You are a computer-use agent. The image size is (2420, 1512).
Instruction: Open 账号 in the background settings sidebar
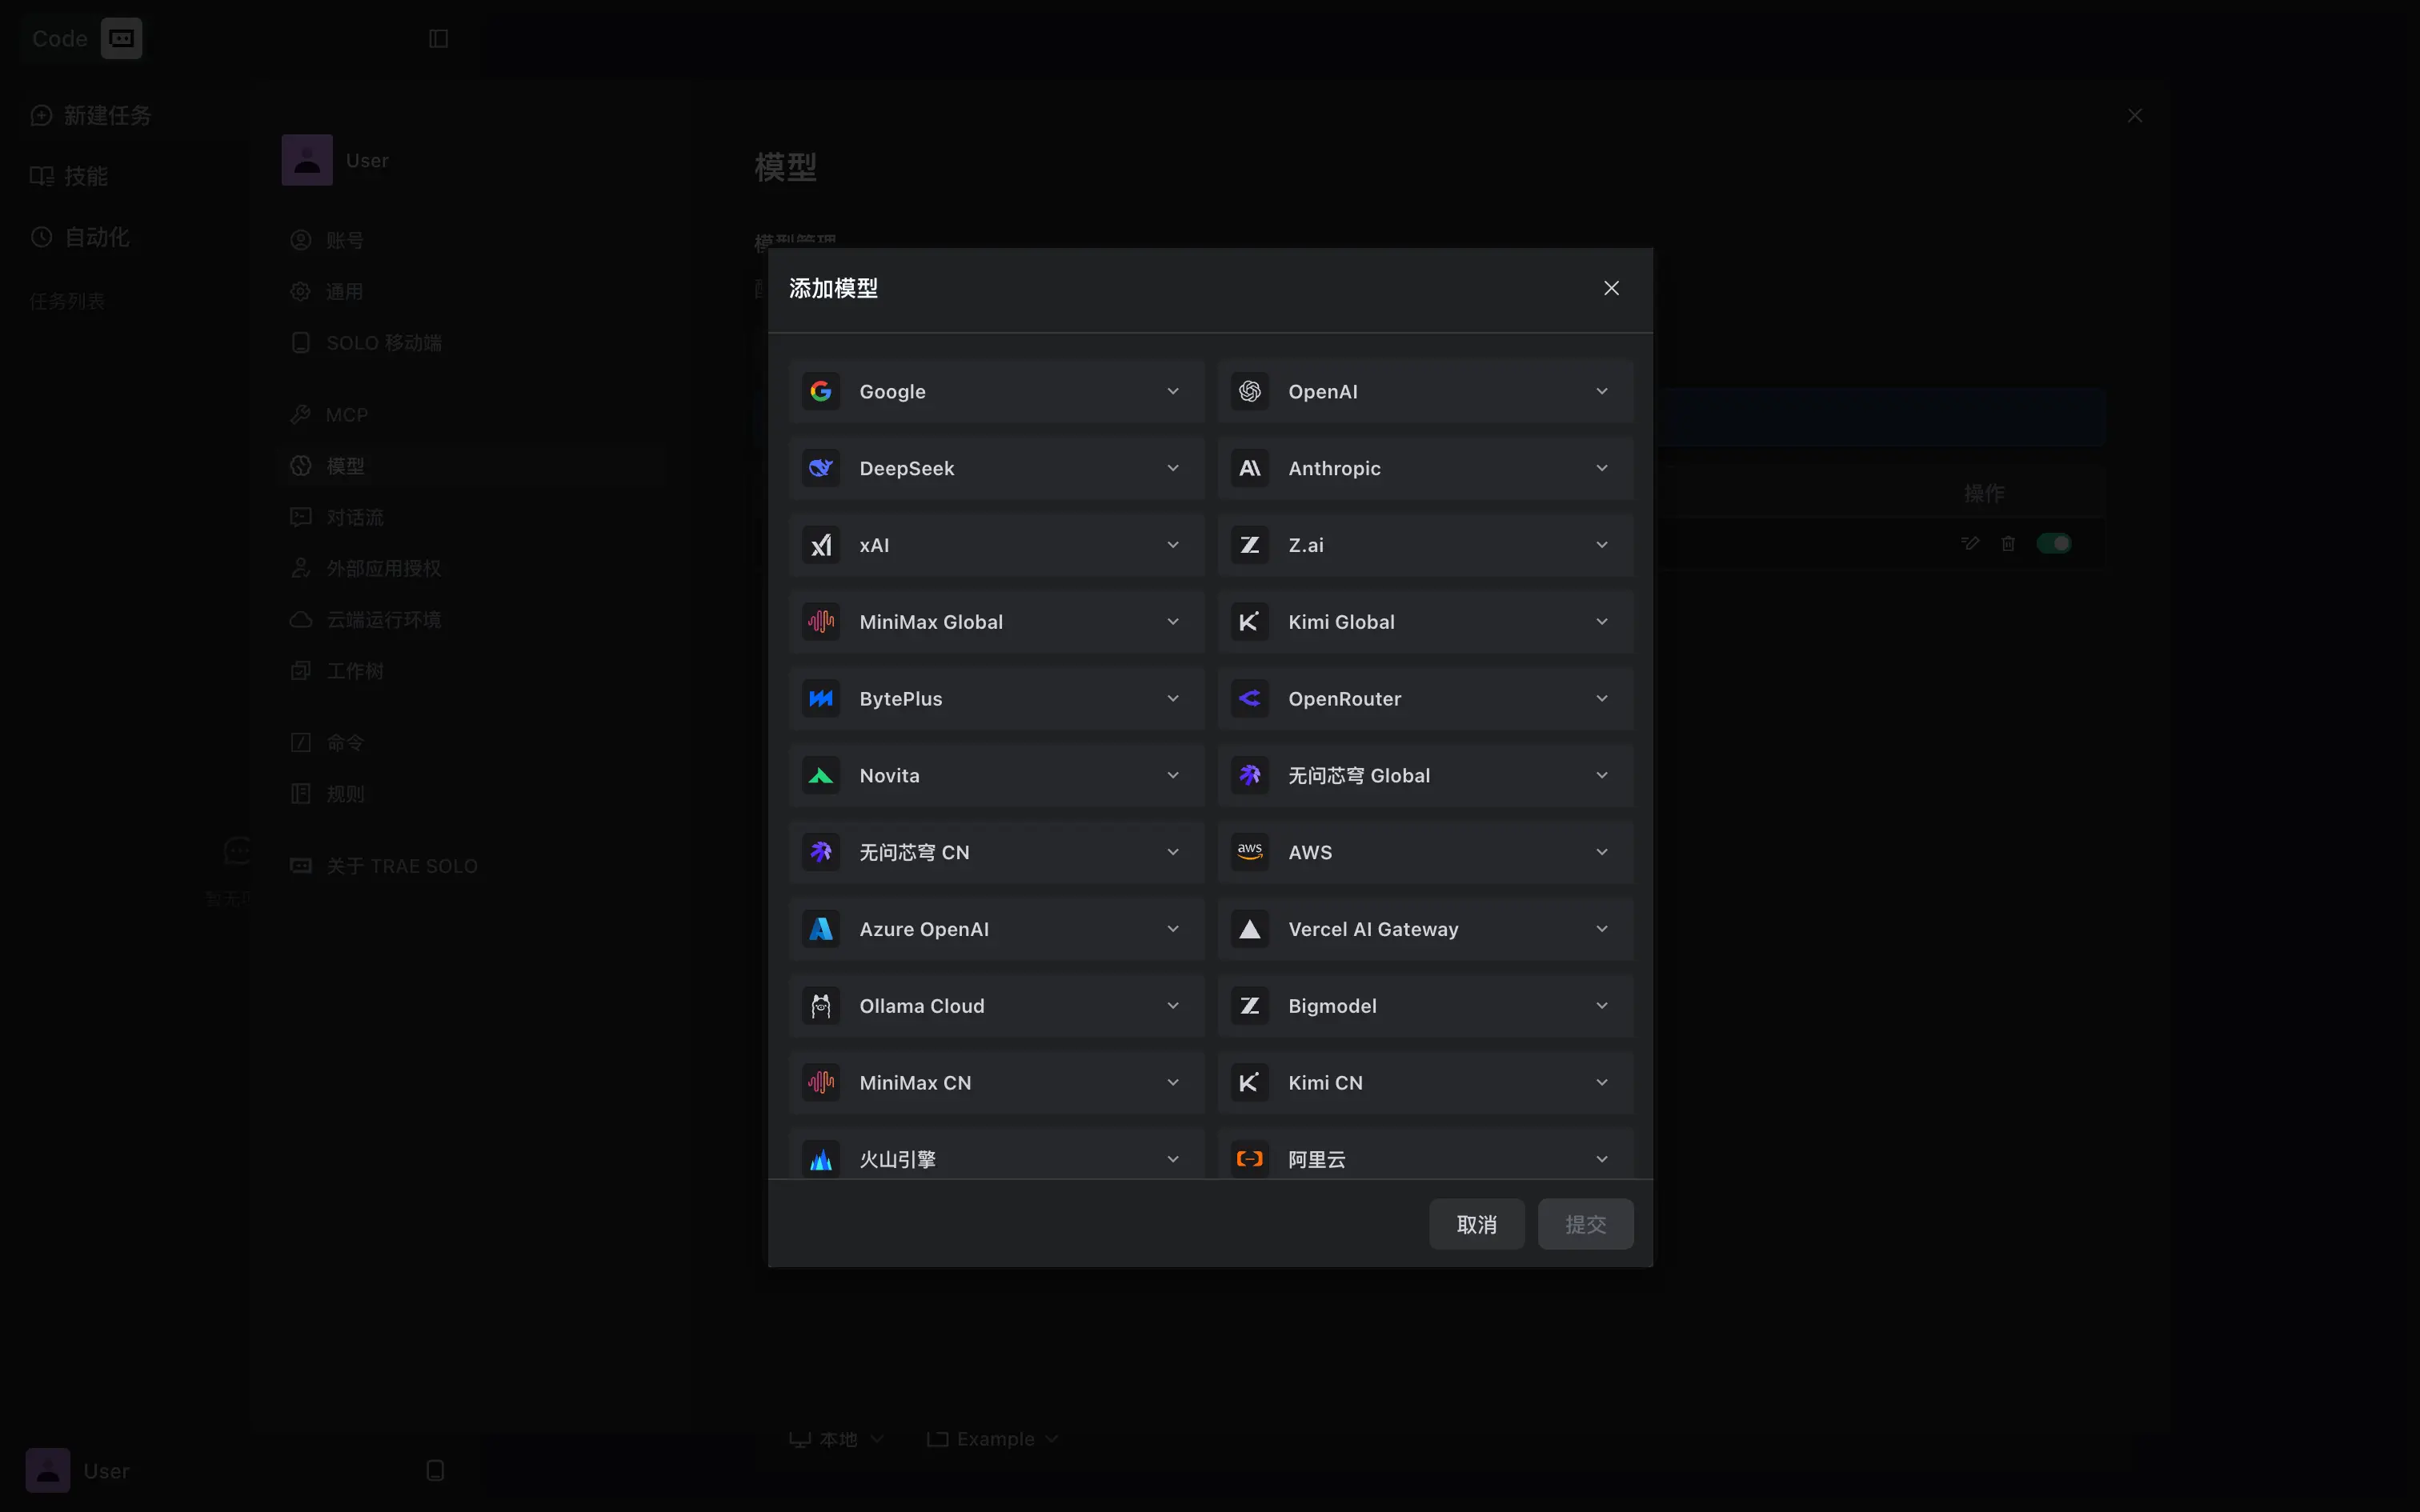(x=472, y=240)
